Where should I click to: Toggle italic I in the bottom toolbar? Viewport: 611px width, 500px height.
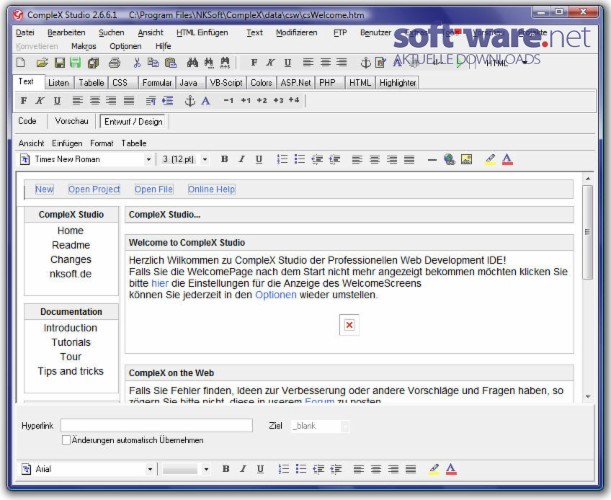(243, 469)
